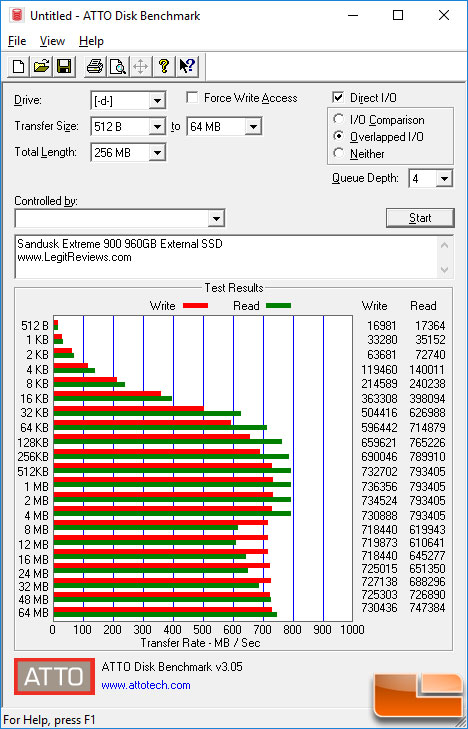
Task: Minimize the ATTO Disk Benchmark window
Action: coord(354,15)
